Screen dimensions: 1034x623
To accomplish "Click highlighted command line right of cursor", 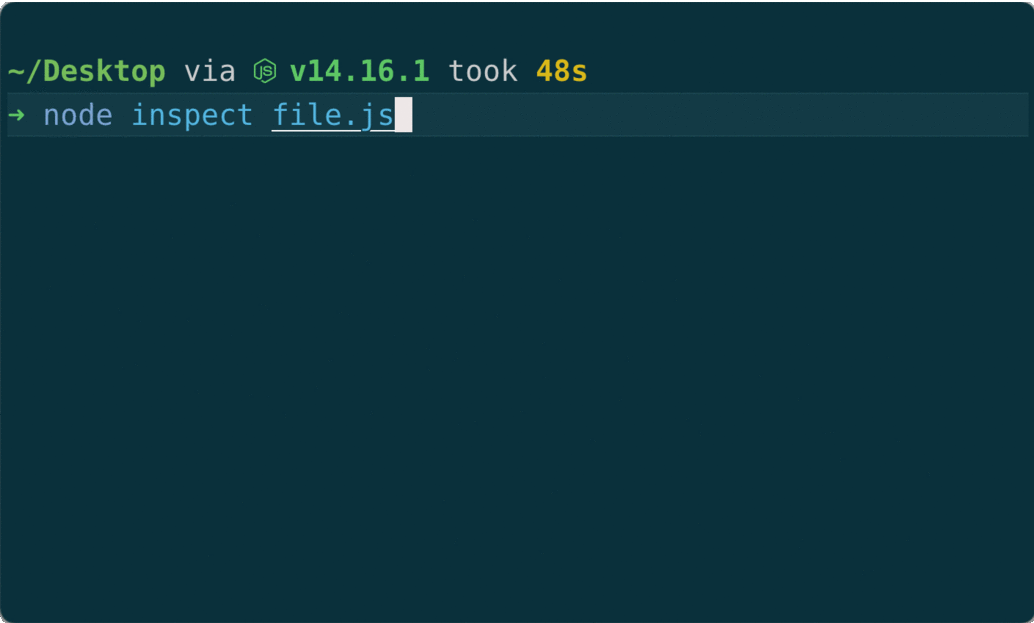I will click(700, 115).
